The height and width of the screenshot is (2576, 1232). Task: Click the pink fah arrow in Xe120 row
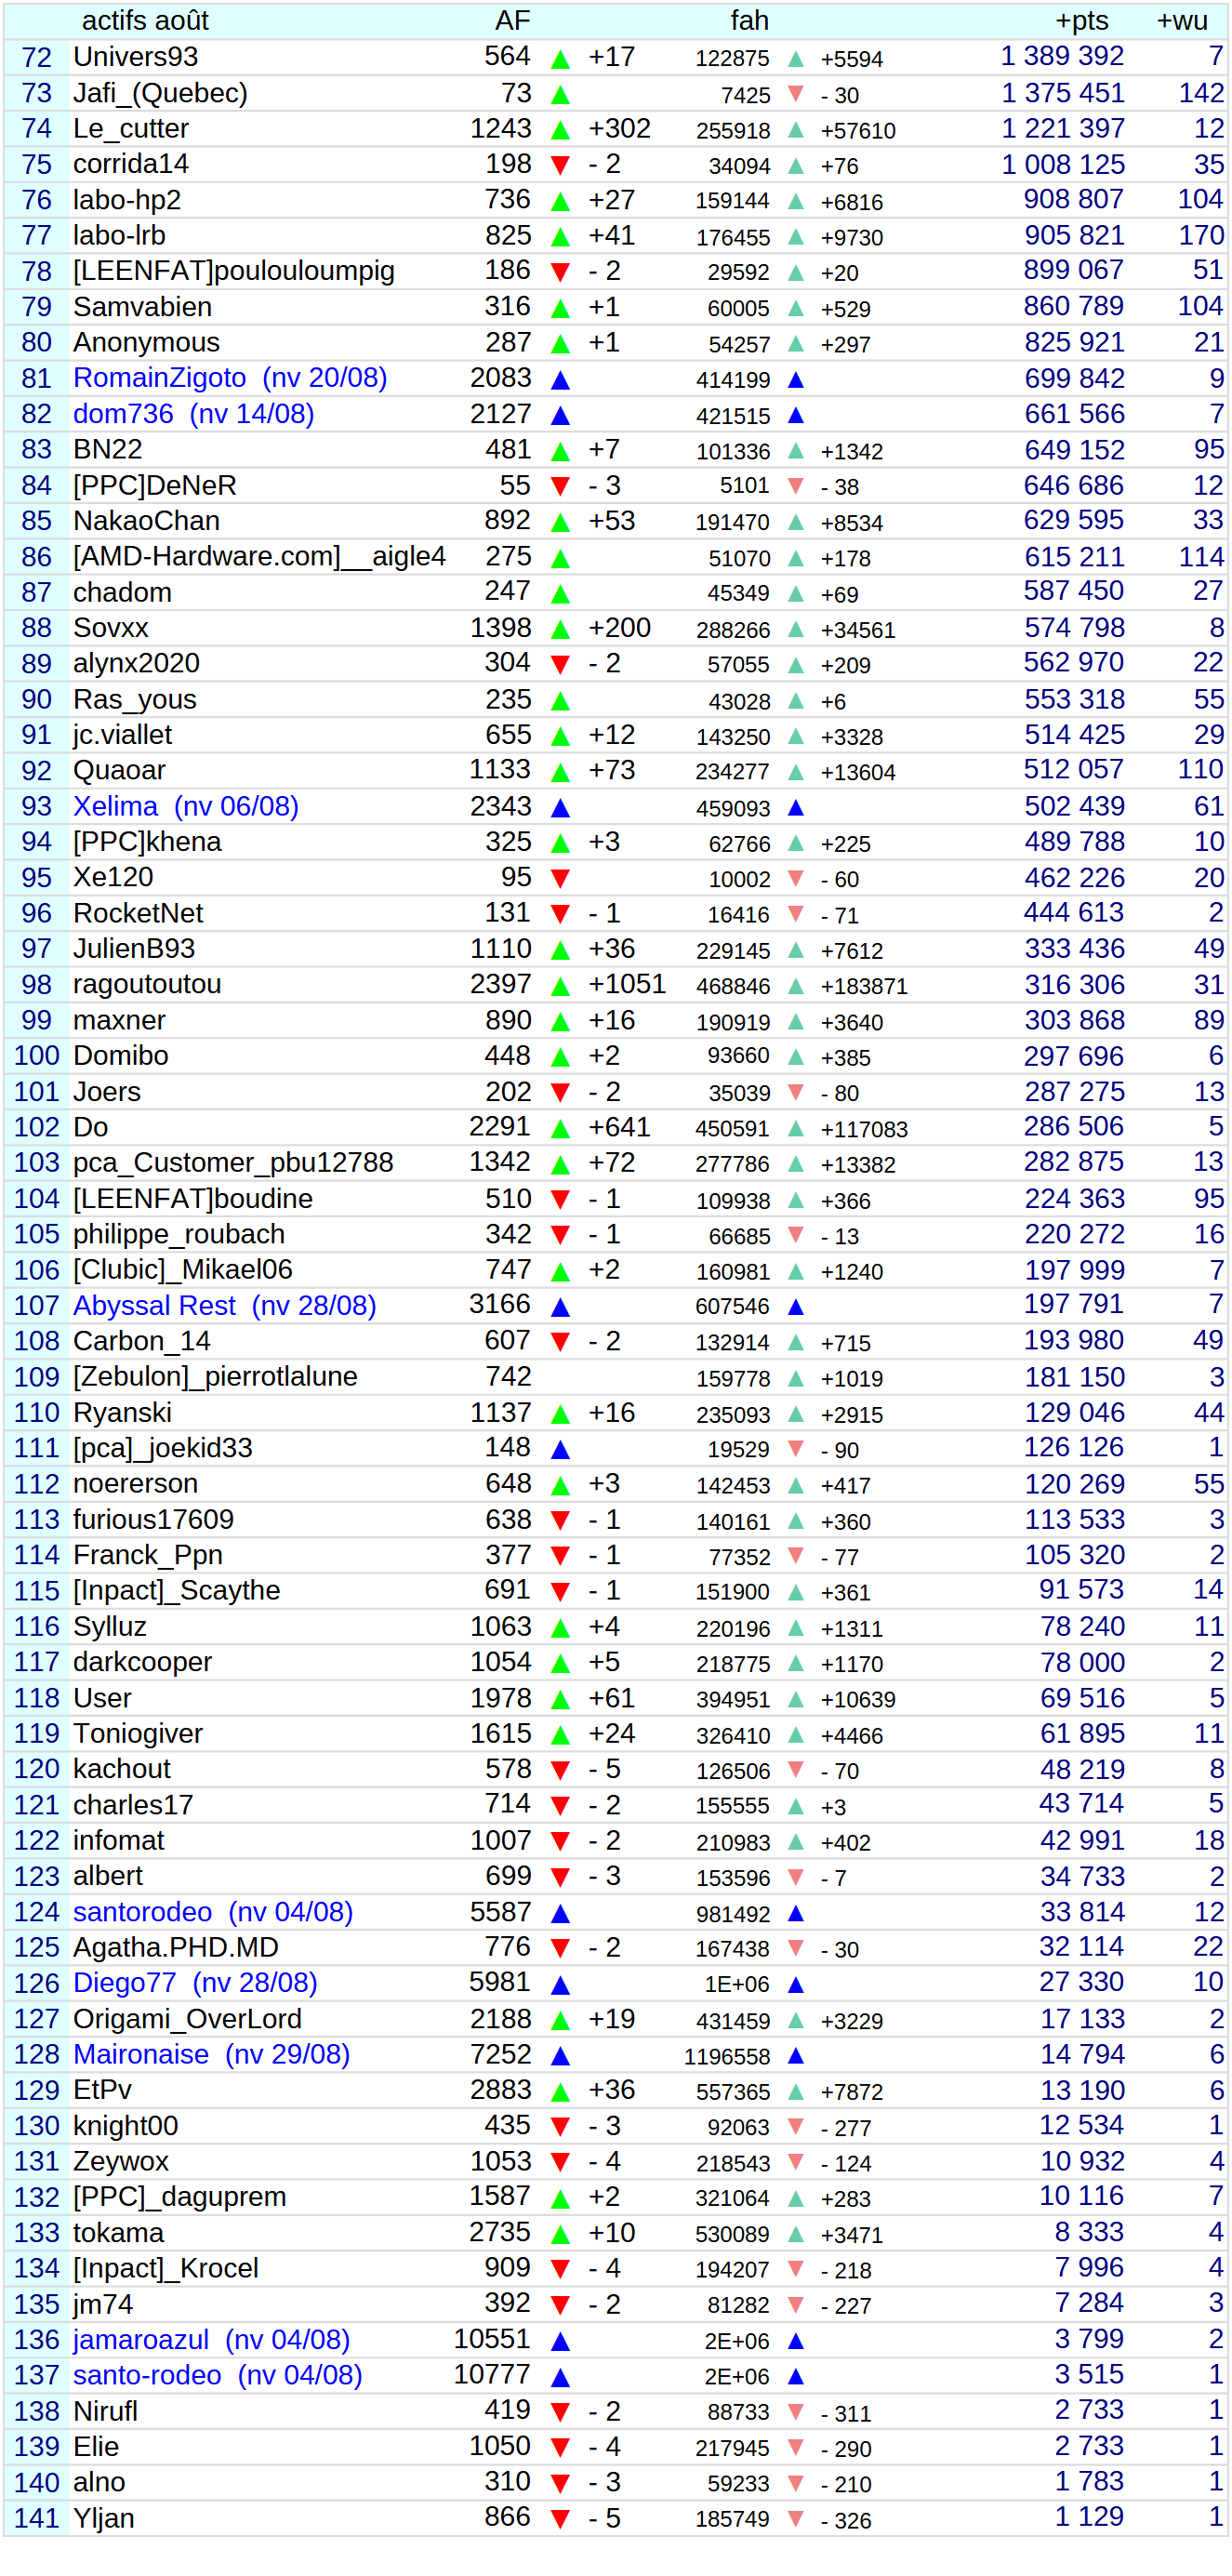pyautogui.click(x=796, y=879)
